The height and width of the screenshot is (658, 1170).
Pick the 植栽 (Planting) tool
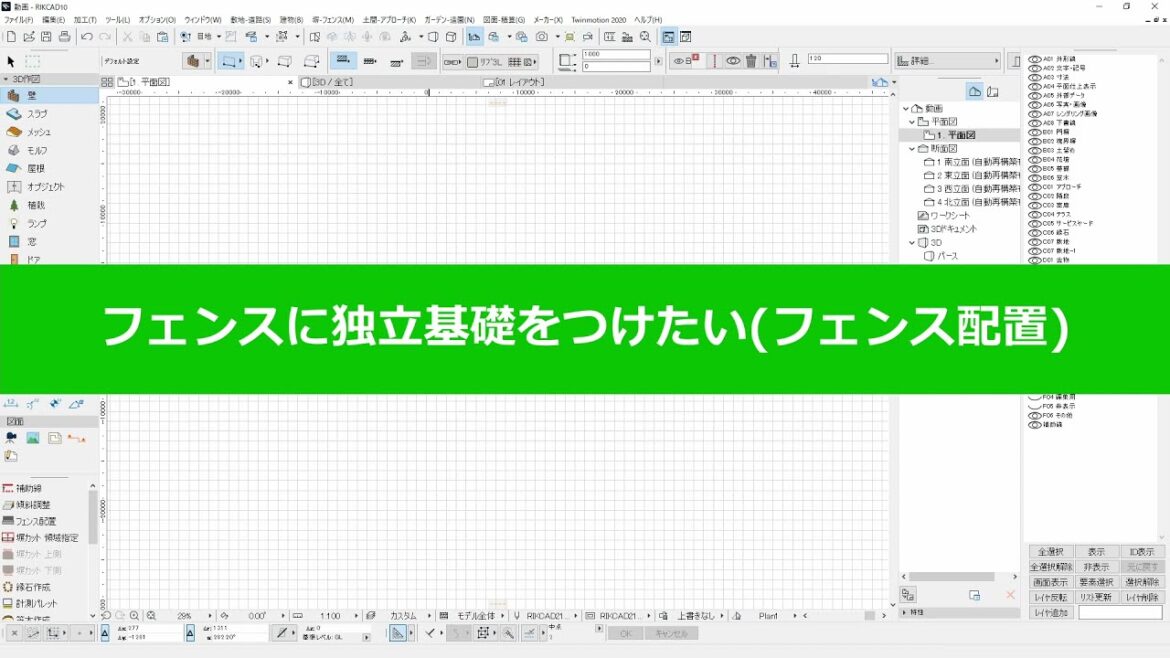coord(36,205)
